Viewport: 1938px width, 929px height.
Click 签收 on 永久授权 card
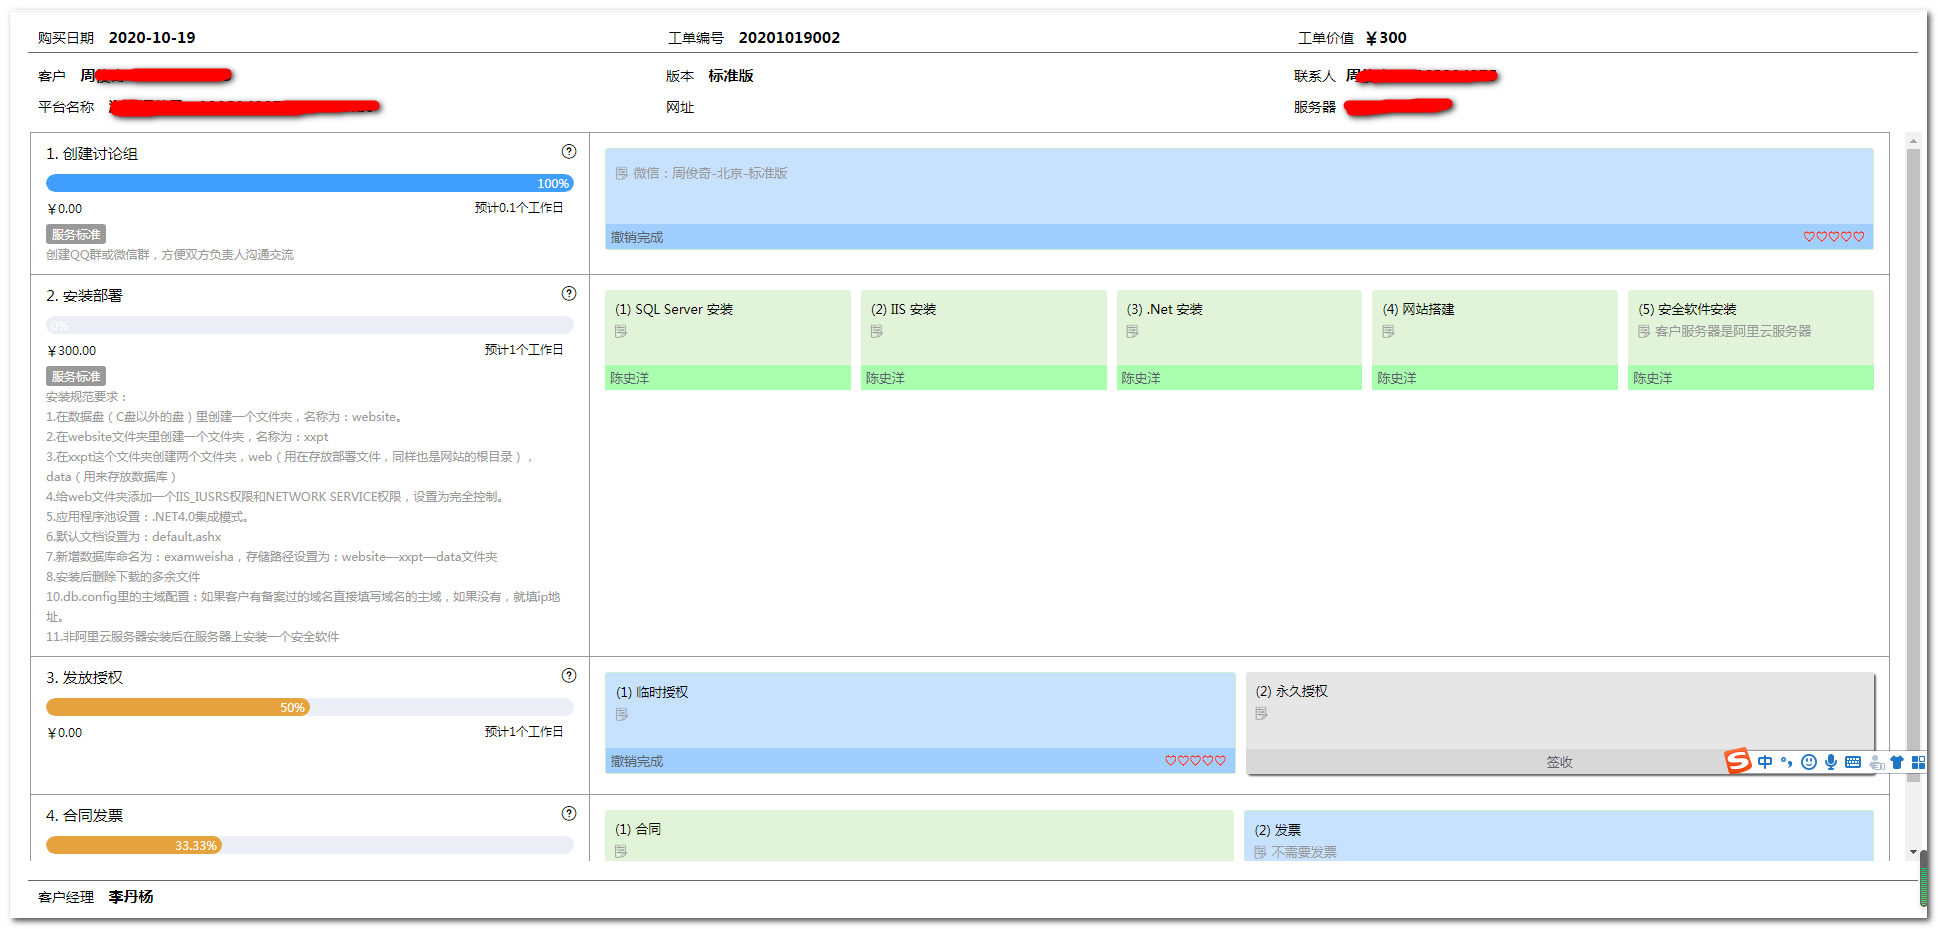click(x=1559, y=762)
